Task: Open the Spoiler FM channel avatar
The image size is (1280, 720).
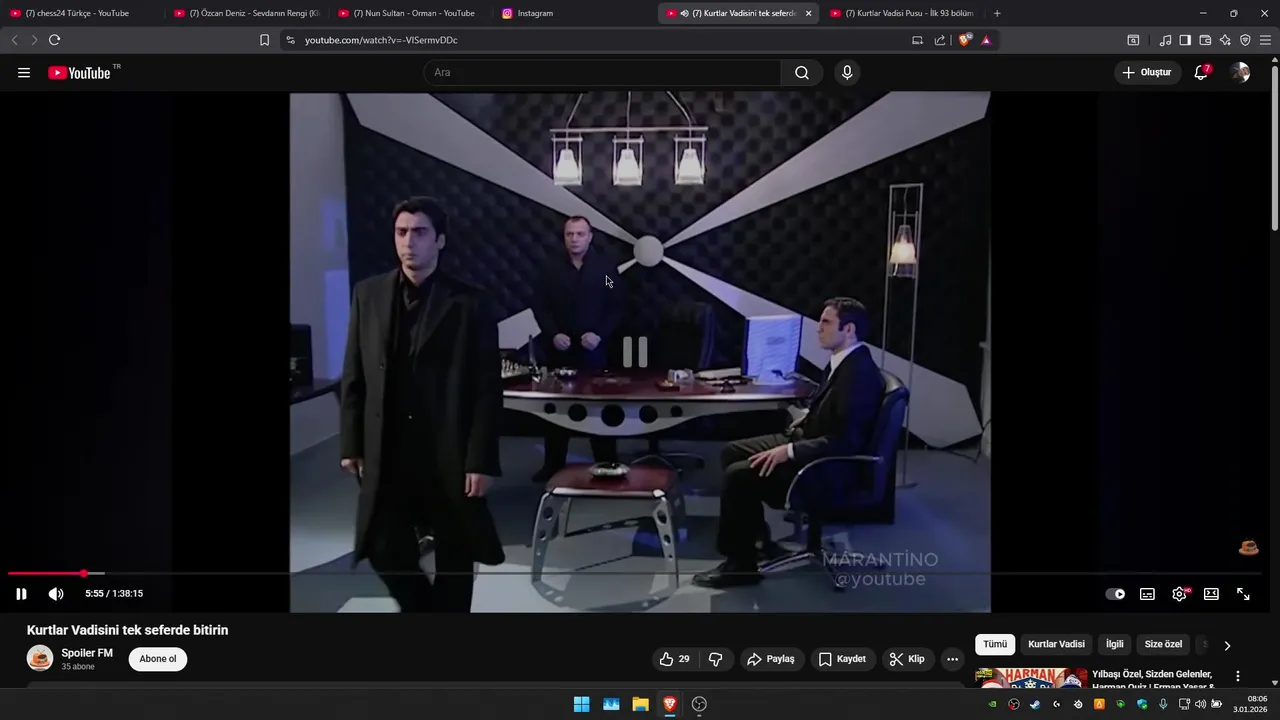Action: [40, 658]
